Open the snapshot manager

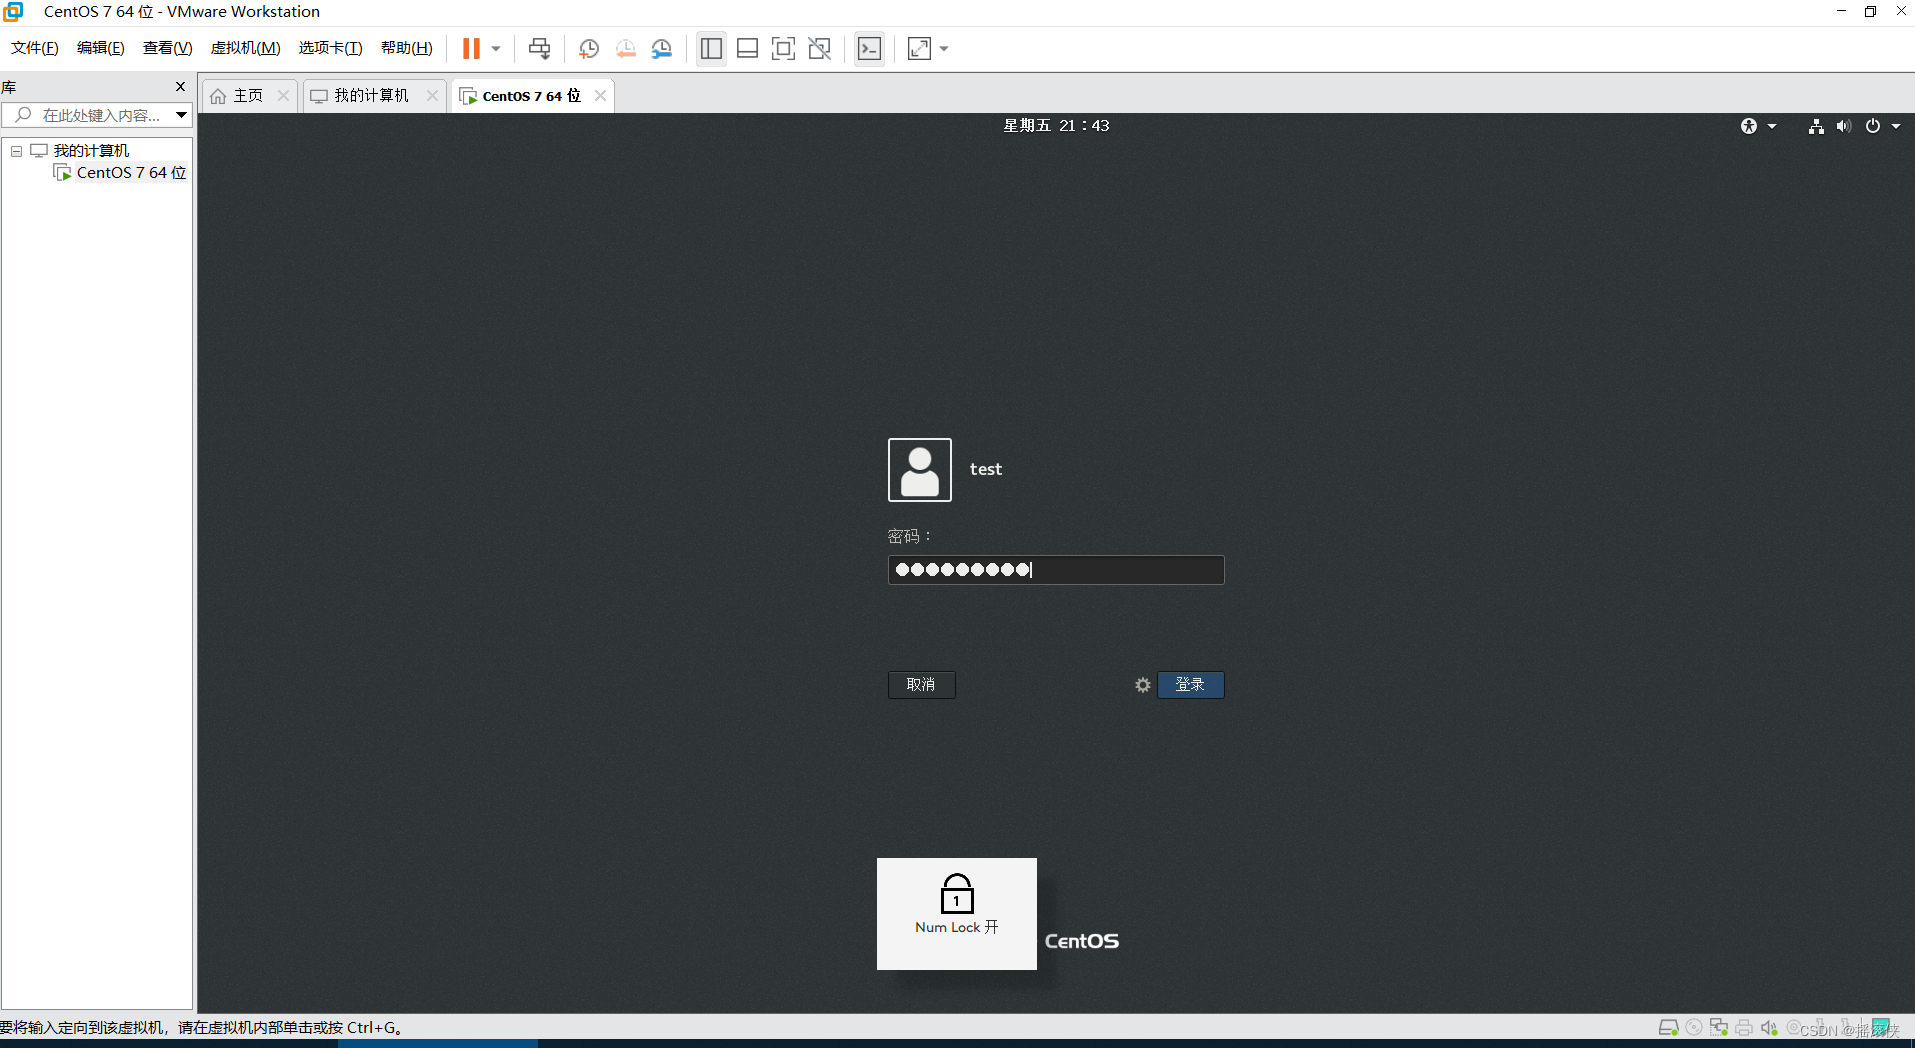[662, 48]
